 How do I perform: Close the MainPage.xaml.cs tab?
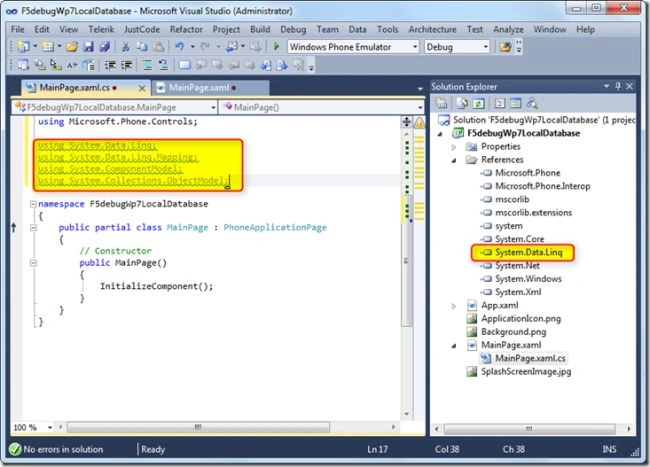142,88
